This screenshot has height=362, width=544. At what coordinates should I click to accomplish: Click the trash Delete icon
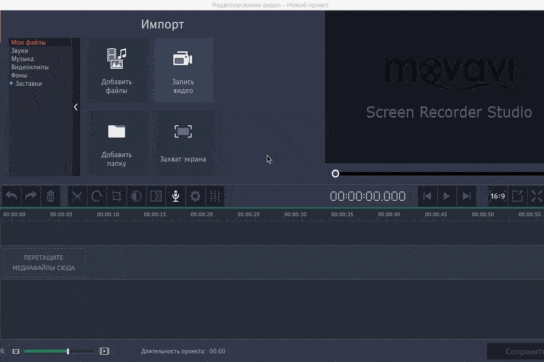[x=51, y=196]
